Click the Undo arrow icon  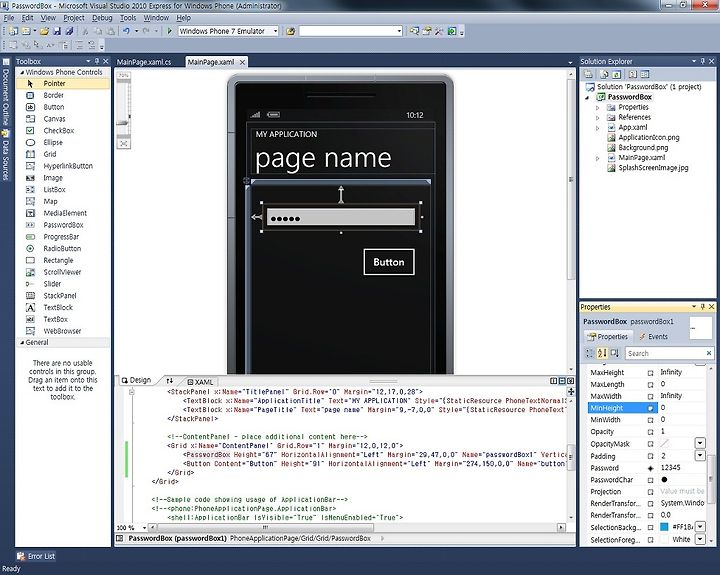pyautogui.click(x=126, y=31)
